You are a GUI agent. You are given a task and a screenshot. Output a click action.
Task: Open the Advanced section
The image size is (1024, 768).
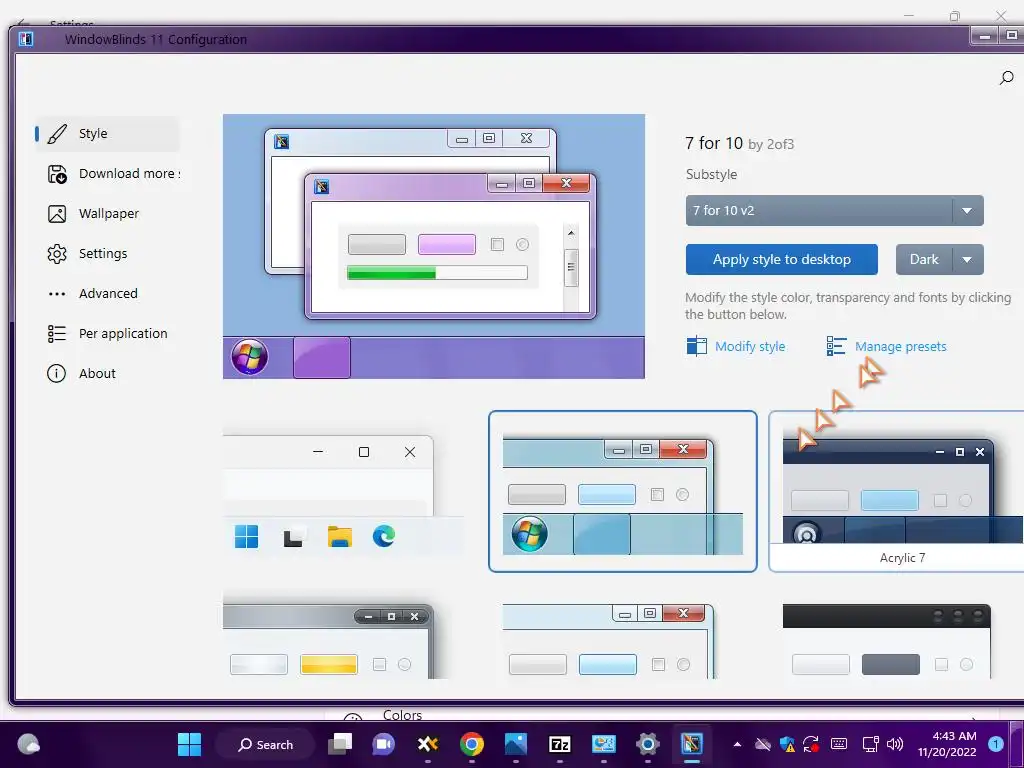click(108, 293)
